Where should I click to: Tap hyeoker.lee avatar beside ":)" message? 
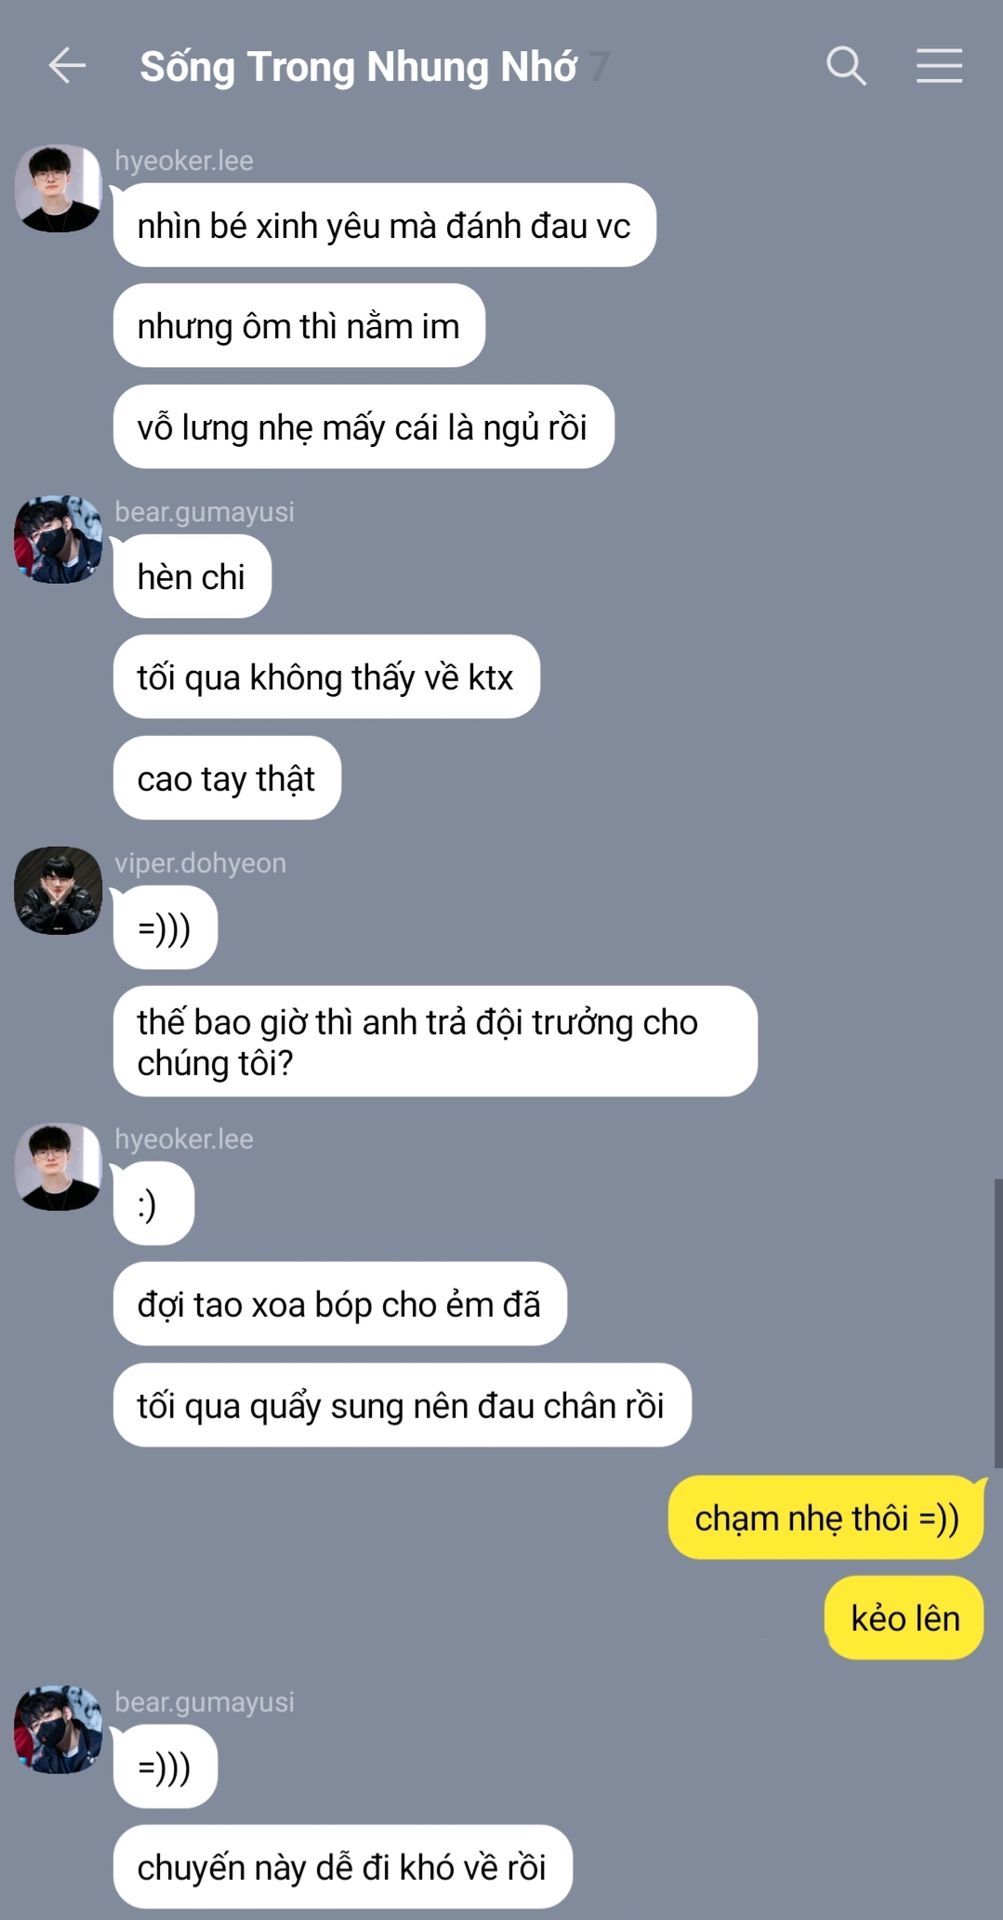(58, 1167)
